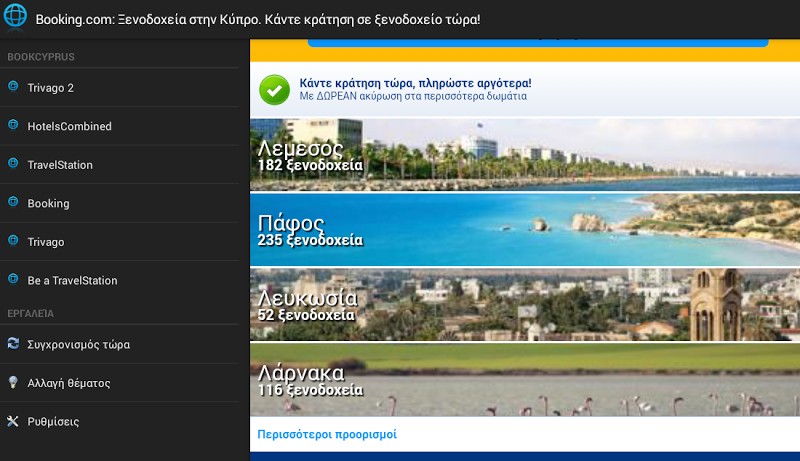The image size is (800, 461).
Task: Click the lightbulb icon for Αλλαγή θέματος
Action: point(13,382)
